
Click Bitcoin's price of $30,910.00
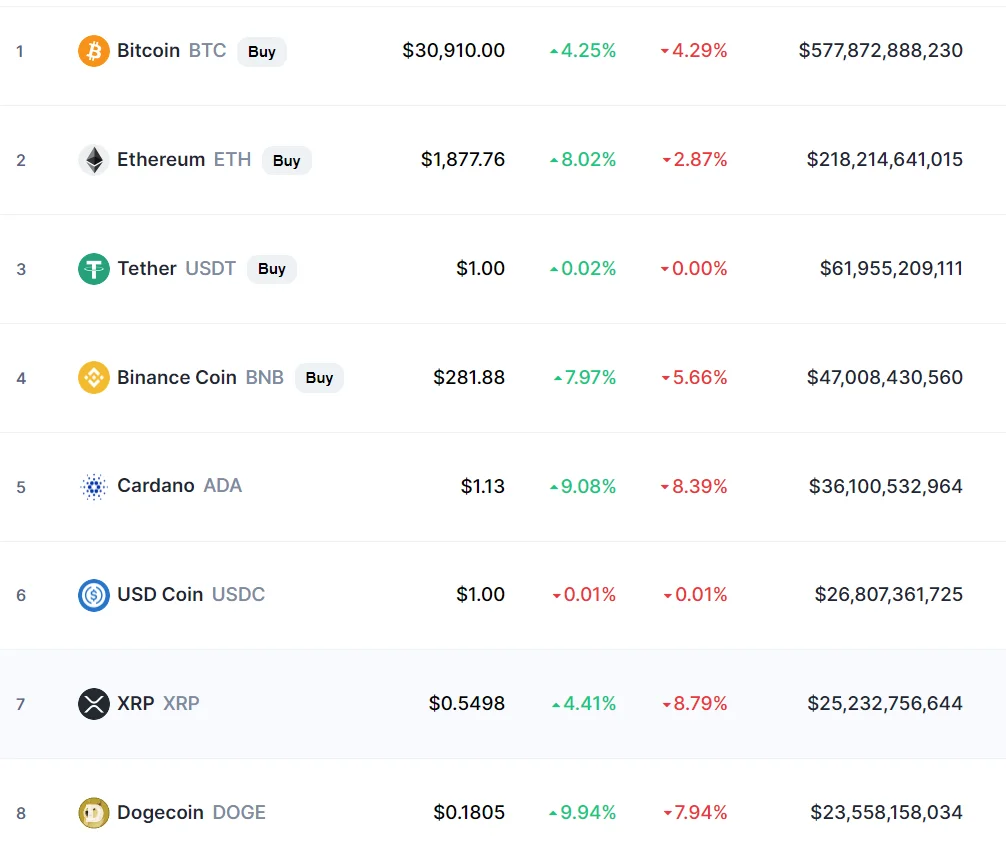(x=454, y=50)
